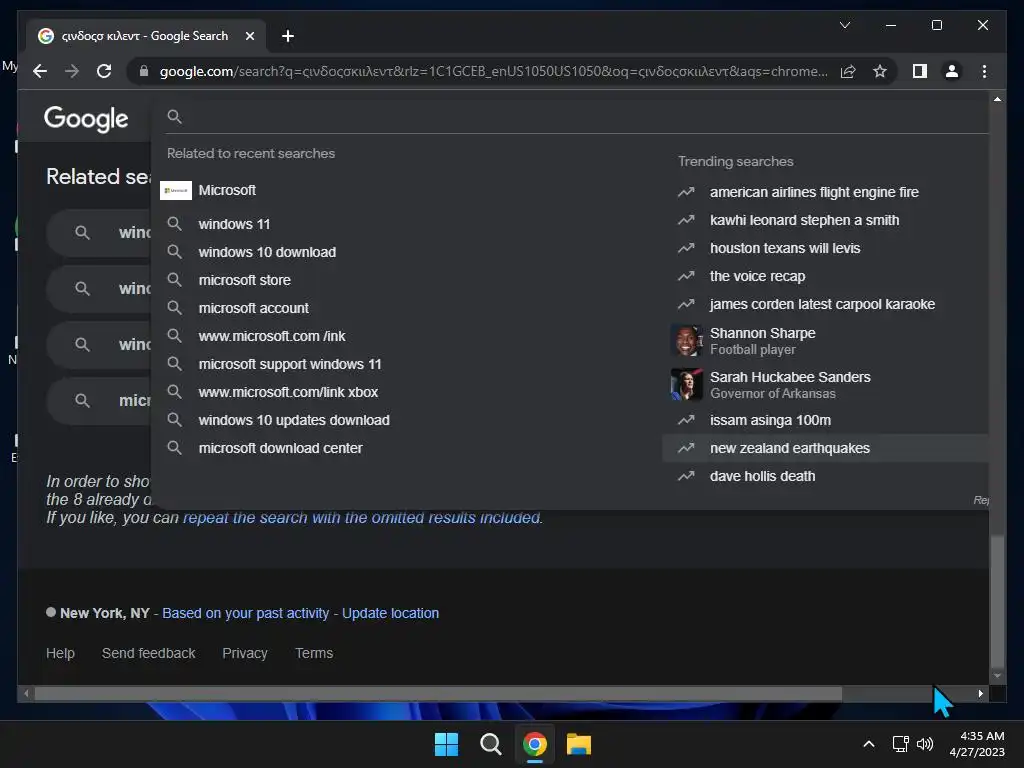Select trending 'houston texans will levis'
Viewport: 1024px width, 768px height.
point(825,248)
